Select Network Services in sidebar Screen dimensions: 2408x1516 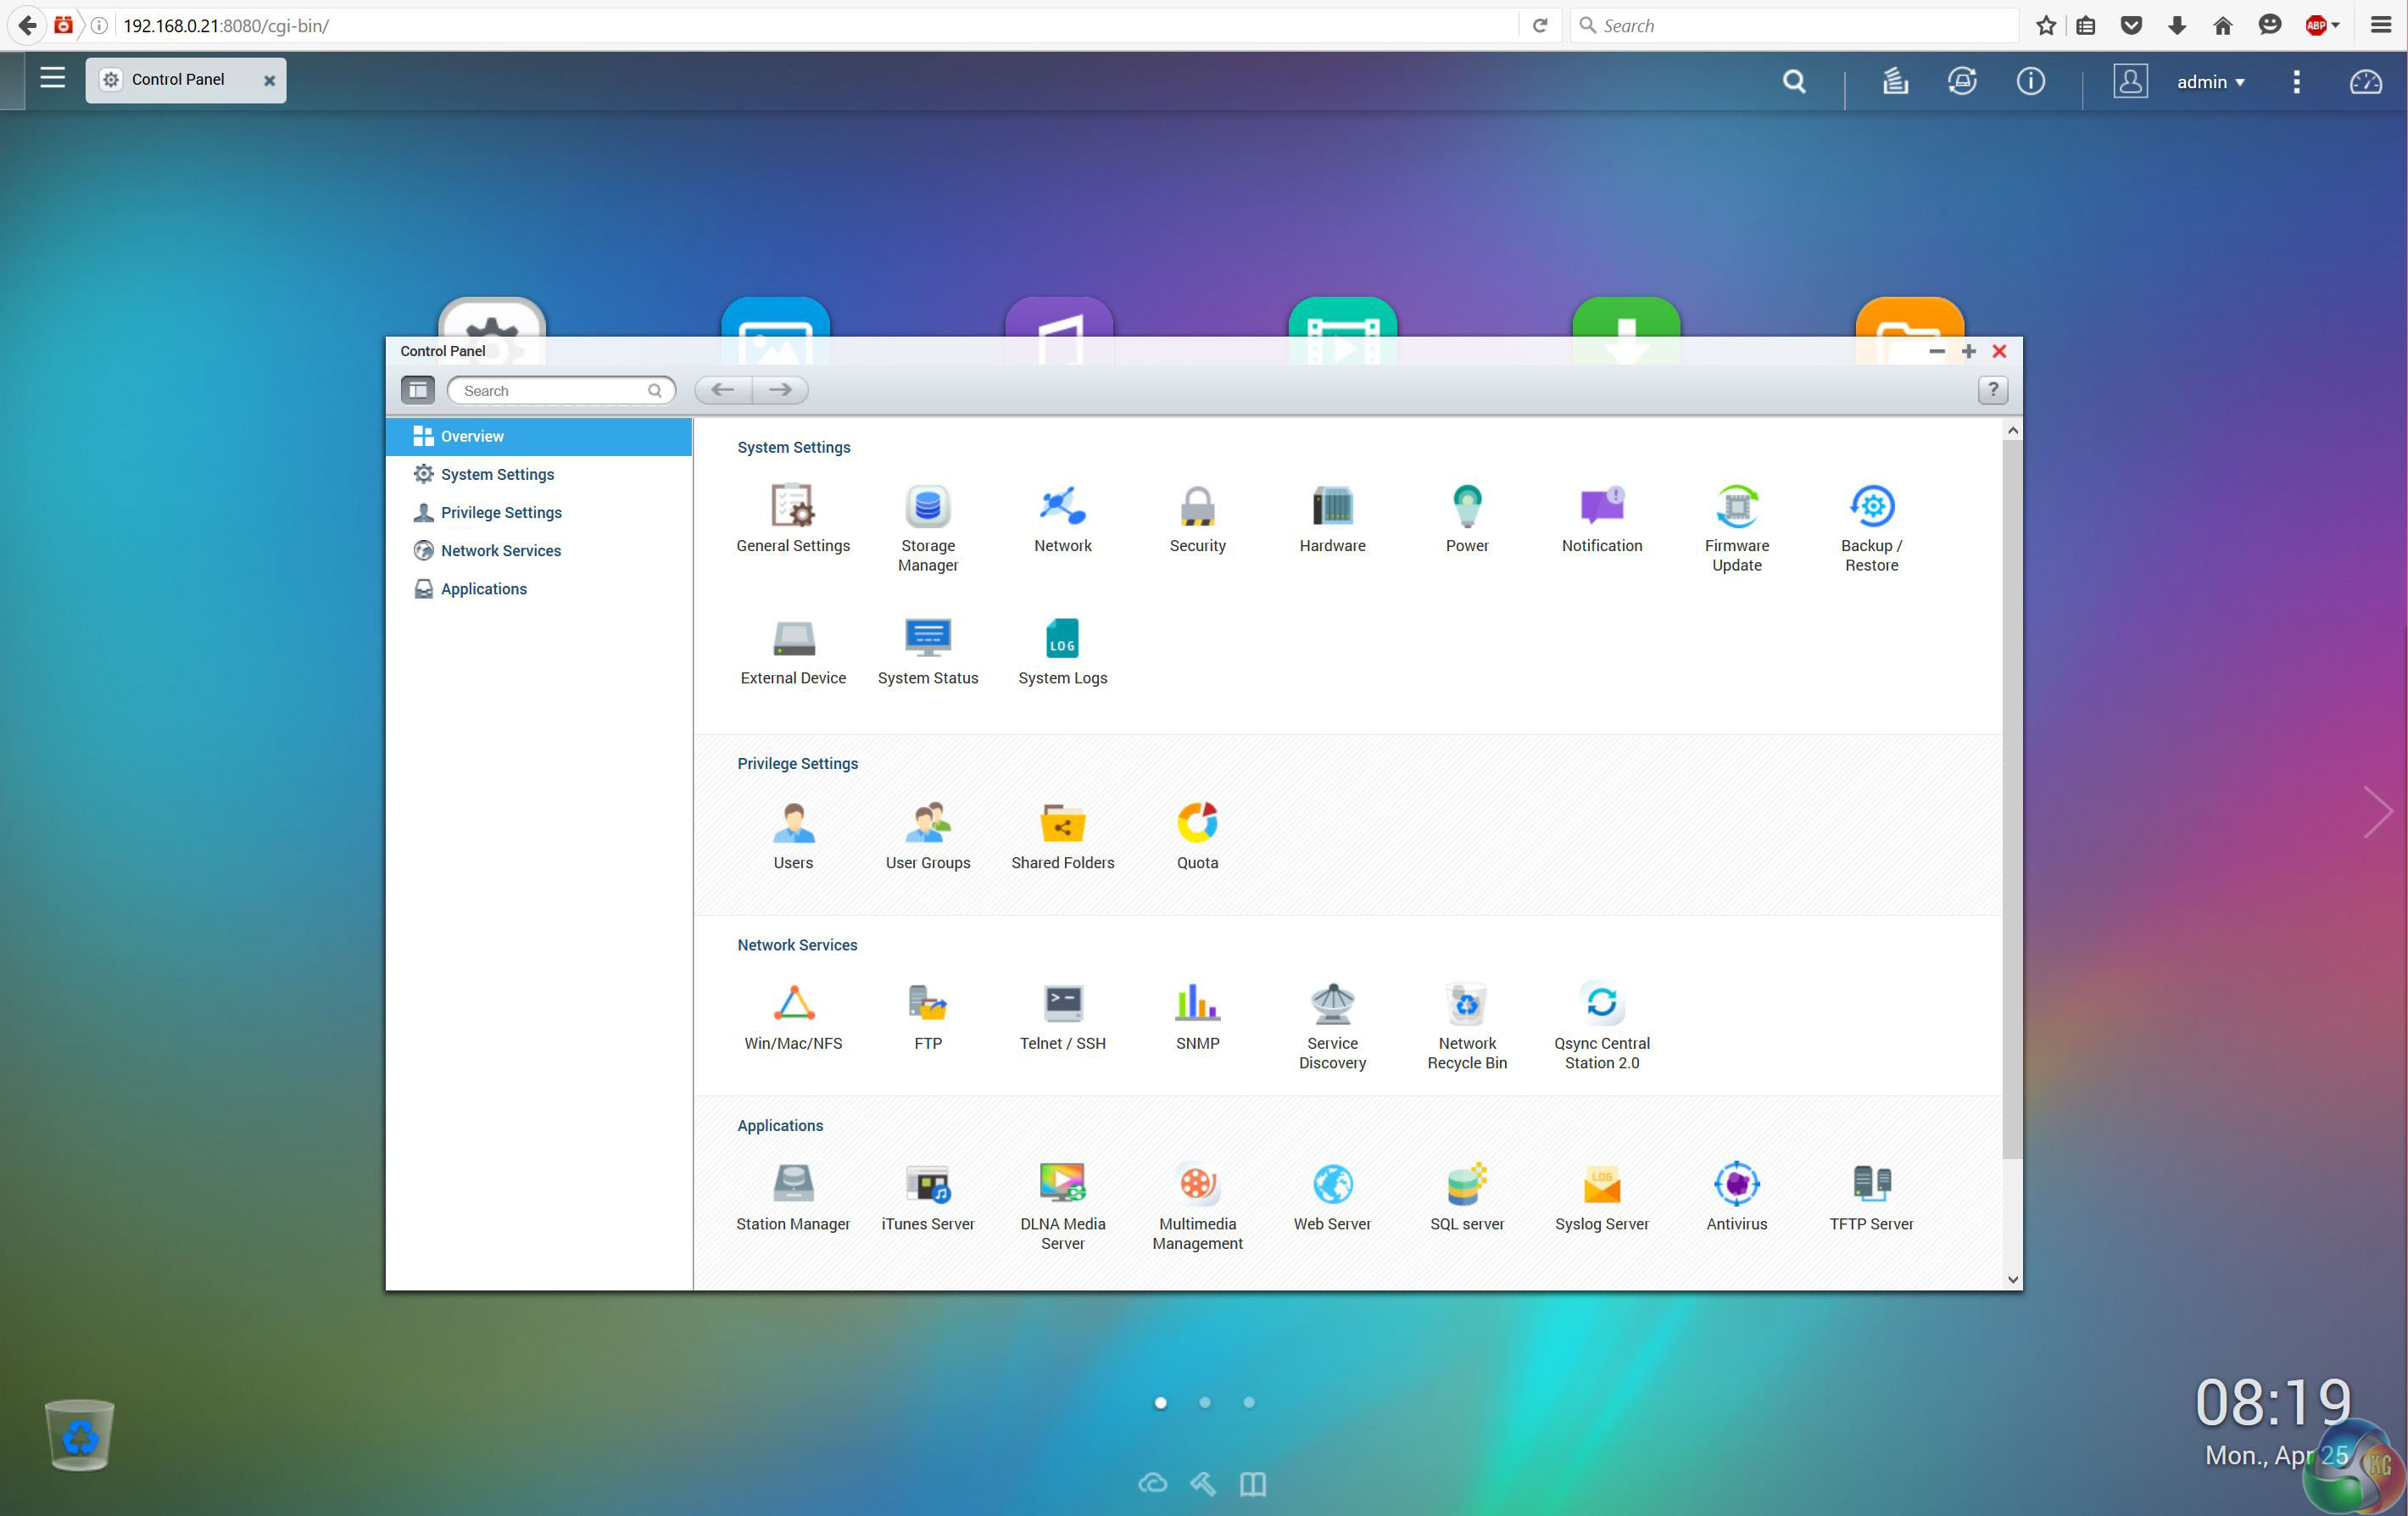(500, 550)
